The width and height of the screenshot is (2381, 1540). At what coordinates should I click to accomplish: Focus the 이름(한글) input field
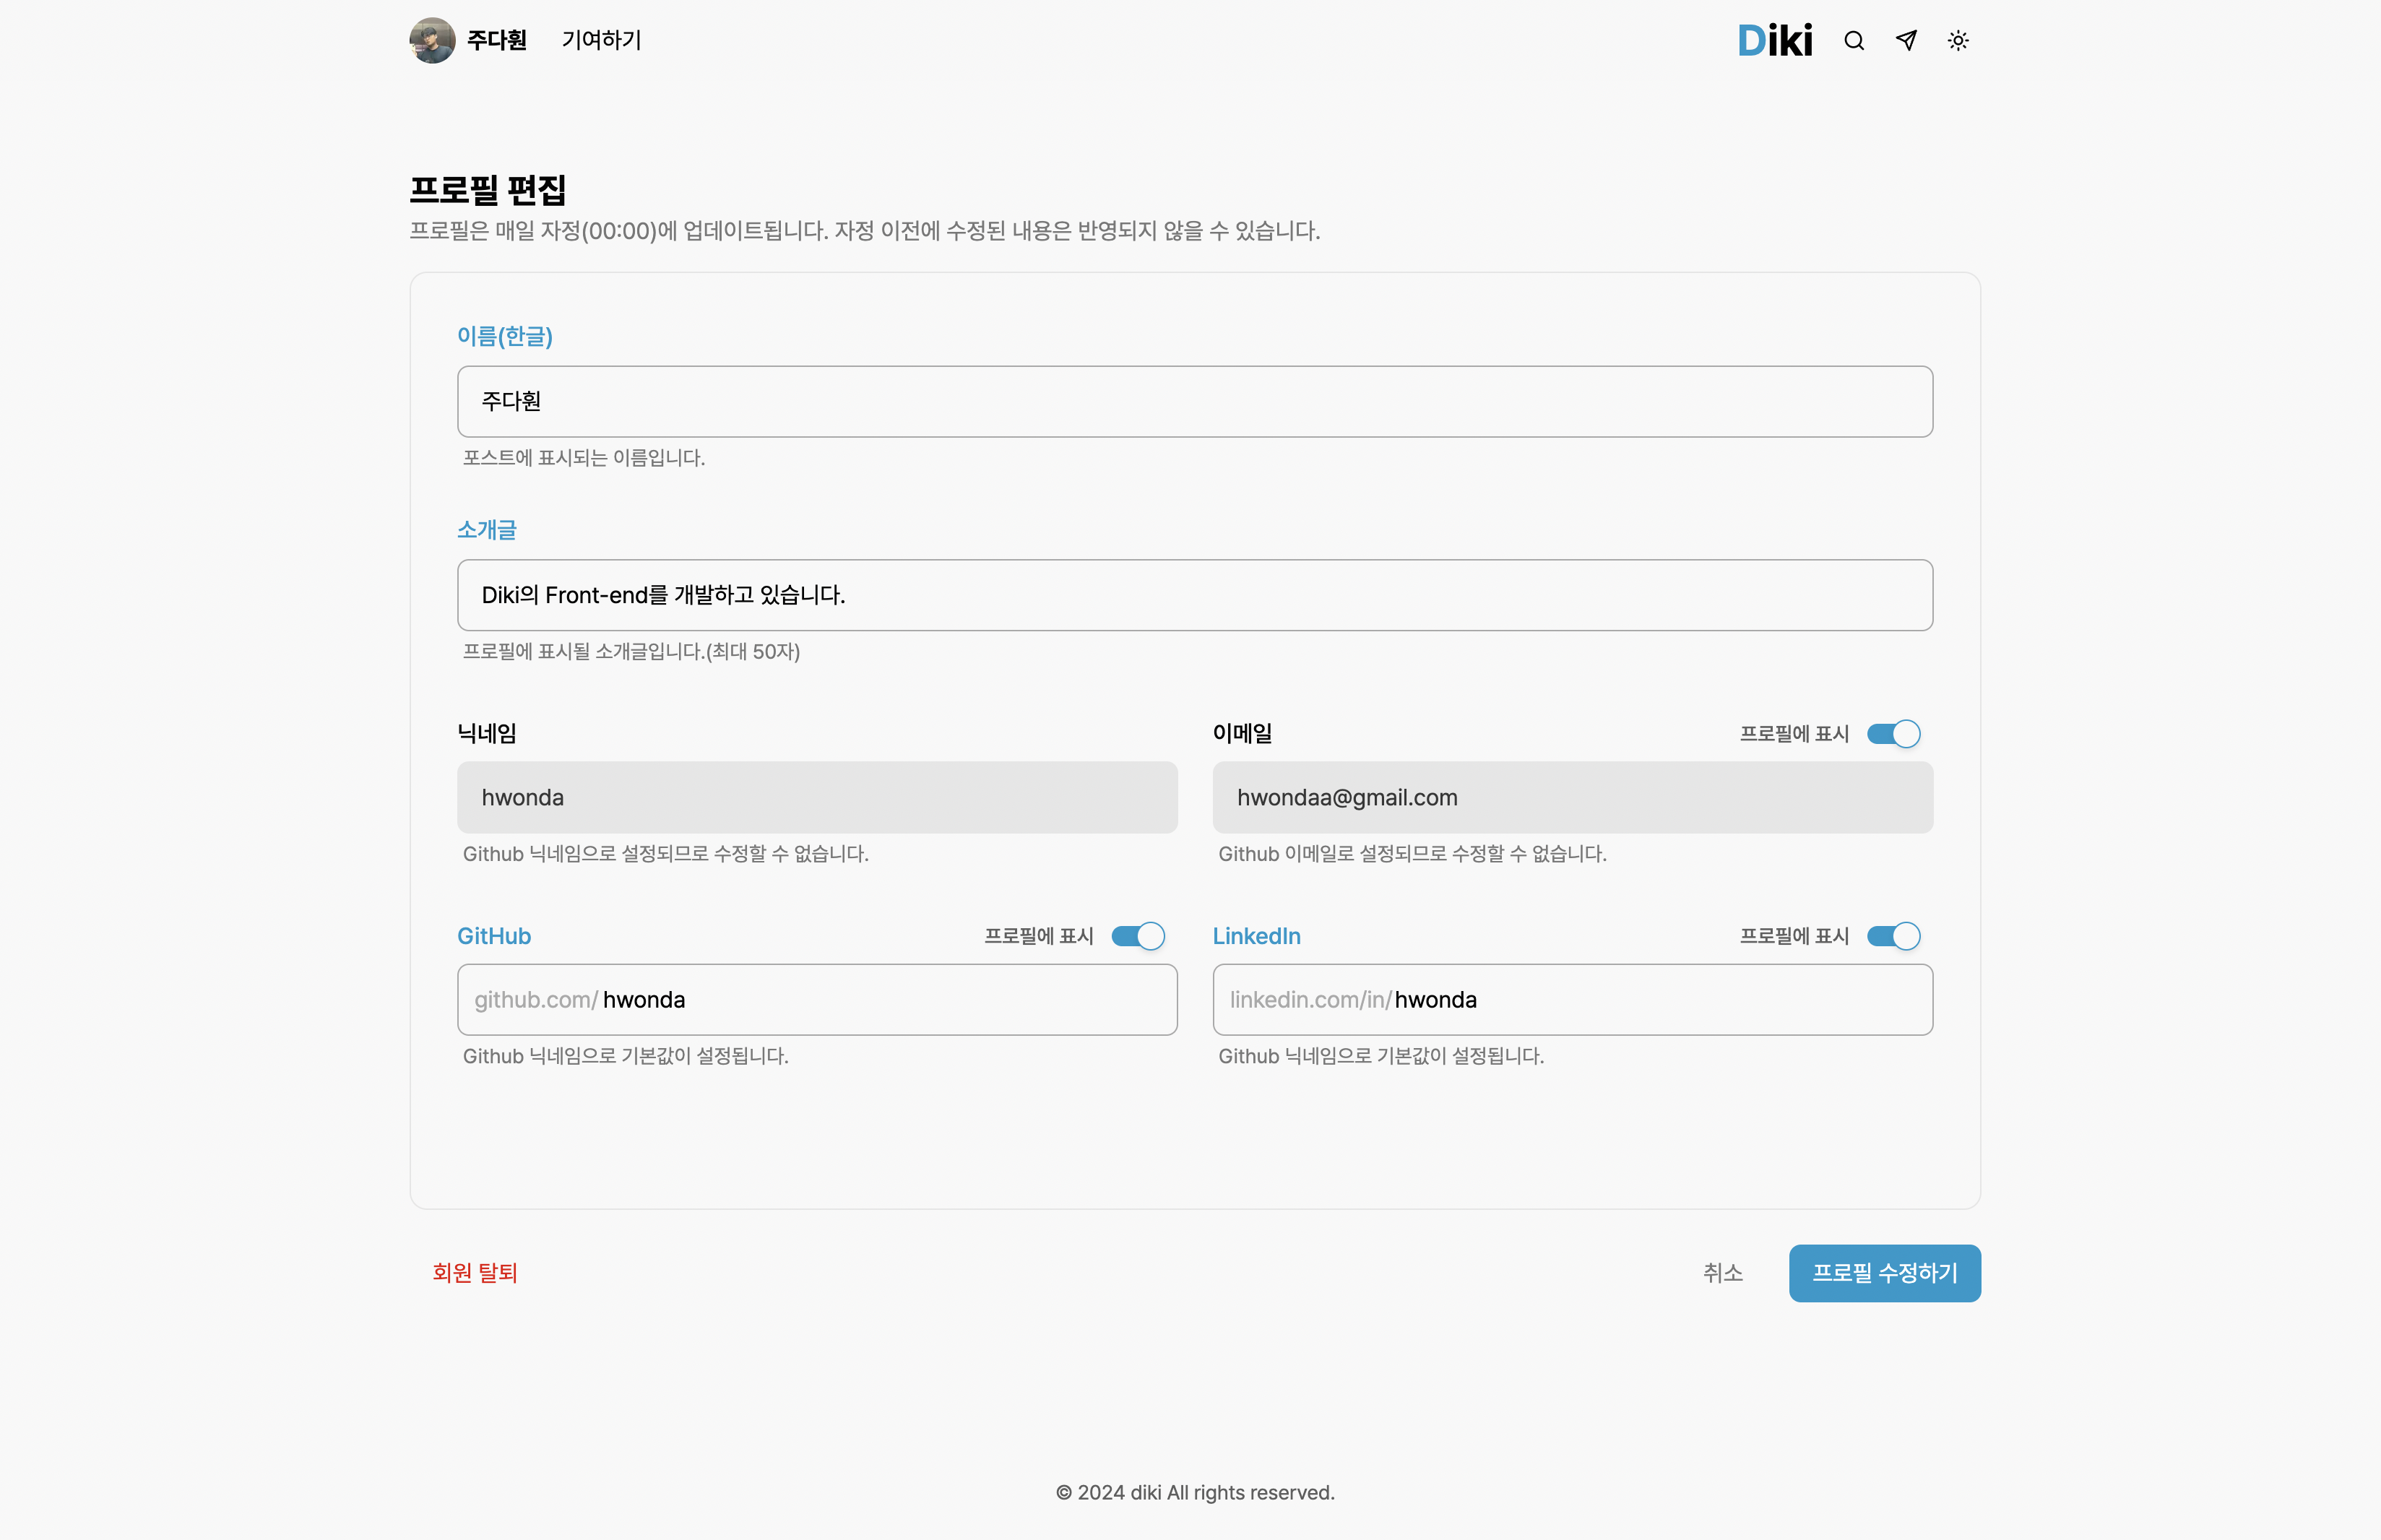click(1194, 401)
